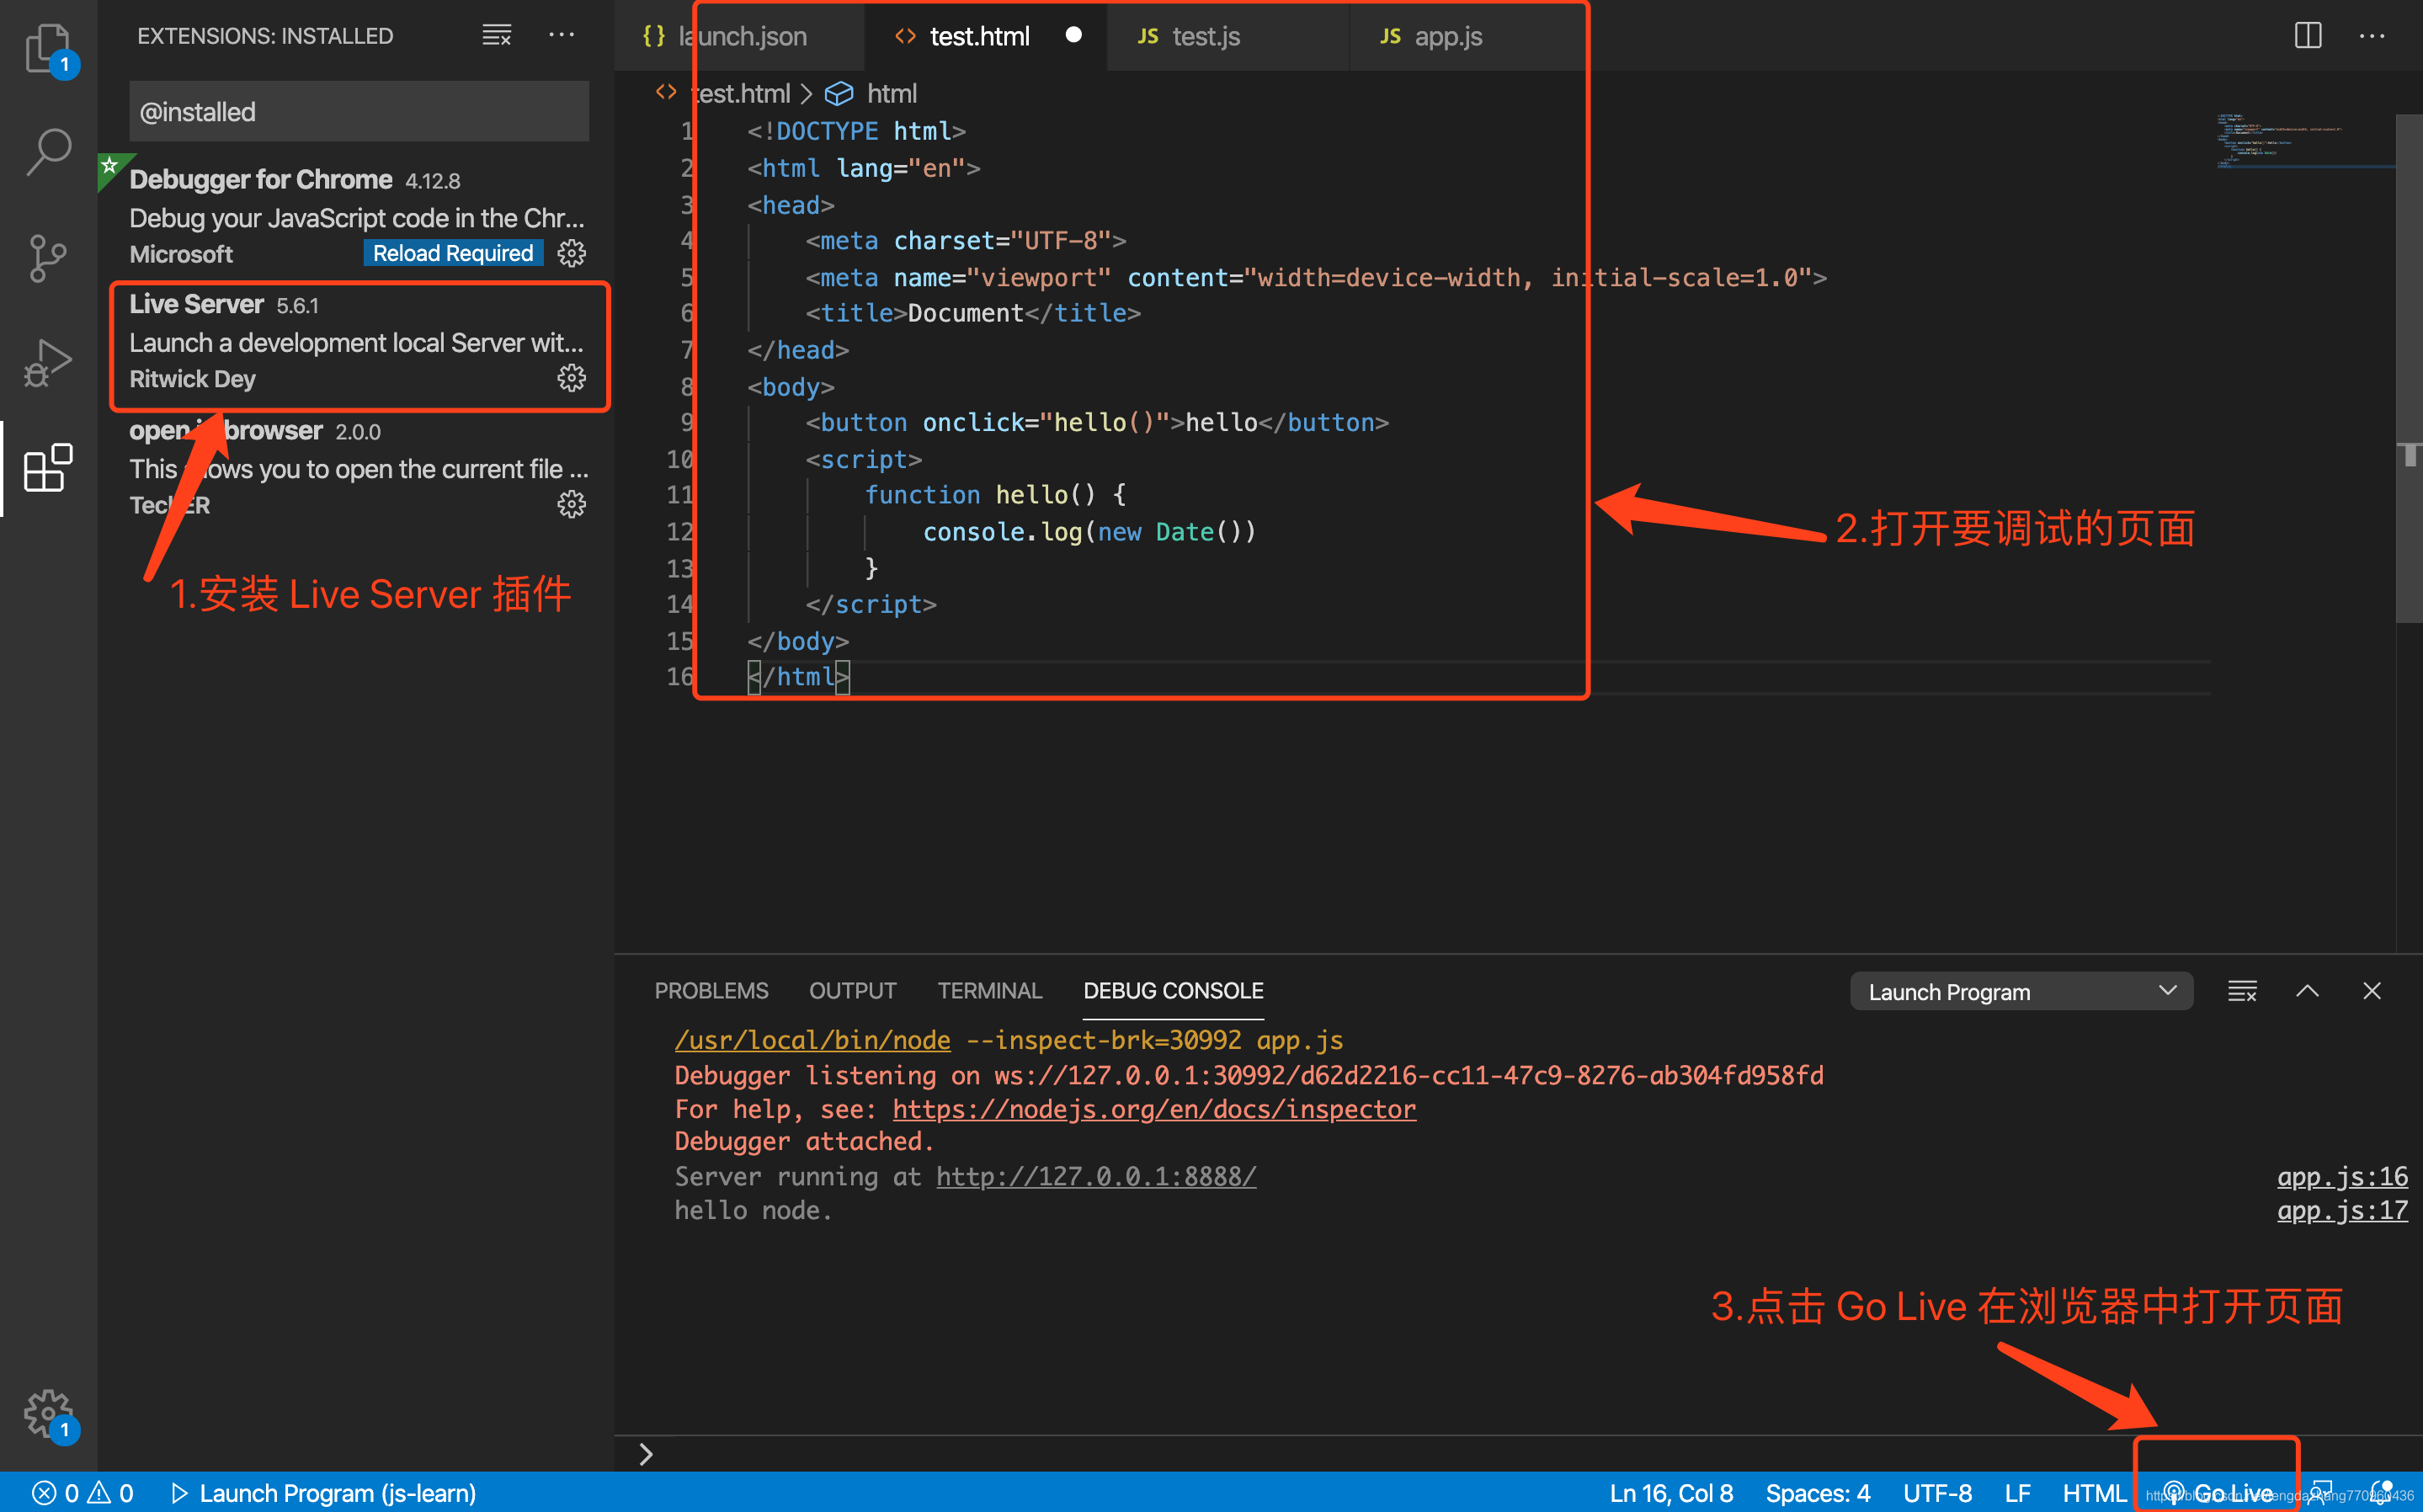
Task: Click the debug console input prompt
Action: tap(1520, 1454)
